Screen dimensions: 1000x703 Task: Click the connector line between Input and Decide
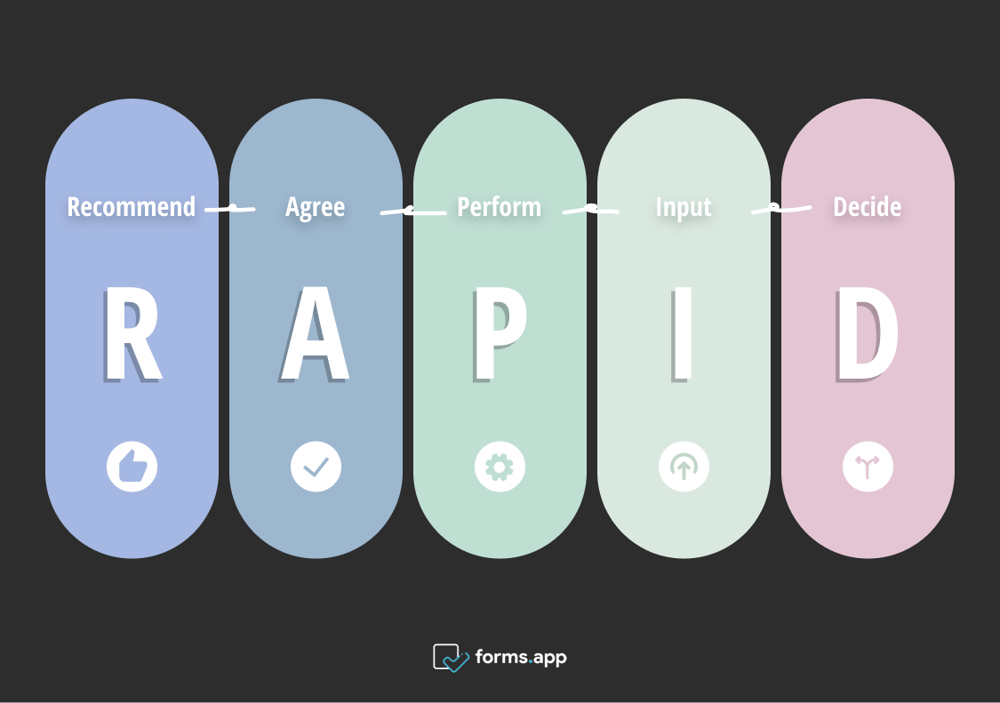(x=781, y=209)
